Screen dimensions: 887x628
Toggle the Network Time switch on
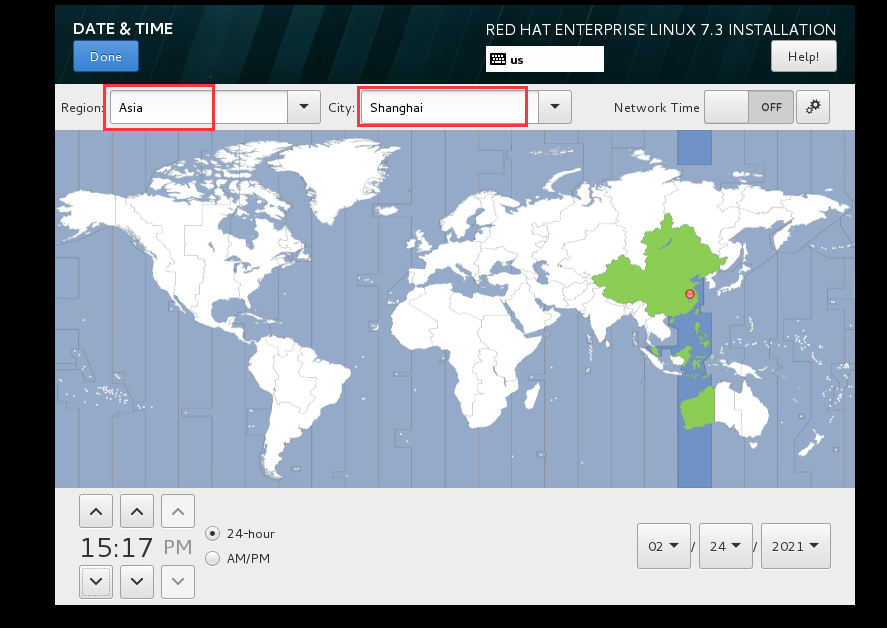point(748,107)
